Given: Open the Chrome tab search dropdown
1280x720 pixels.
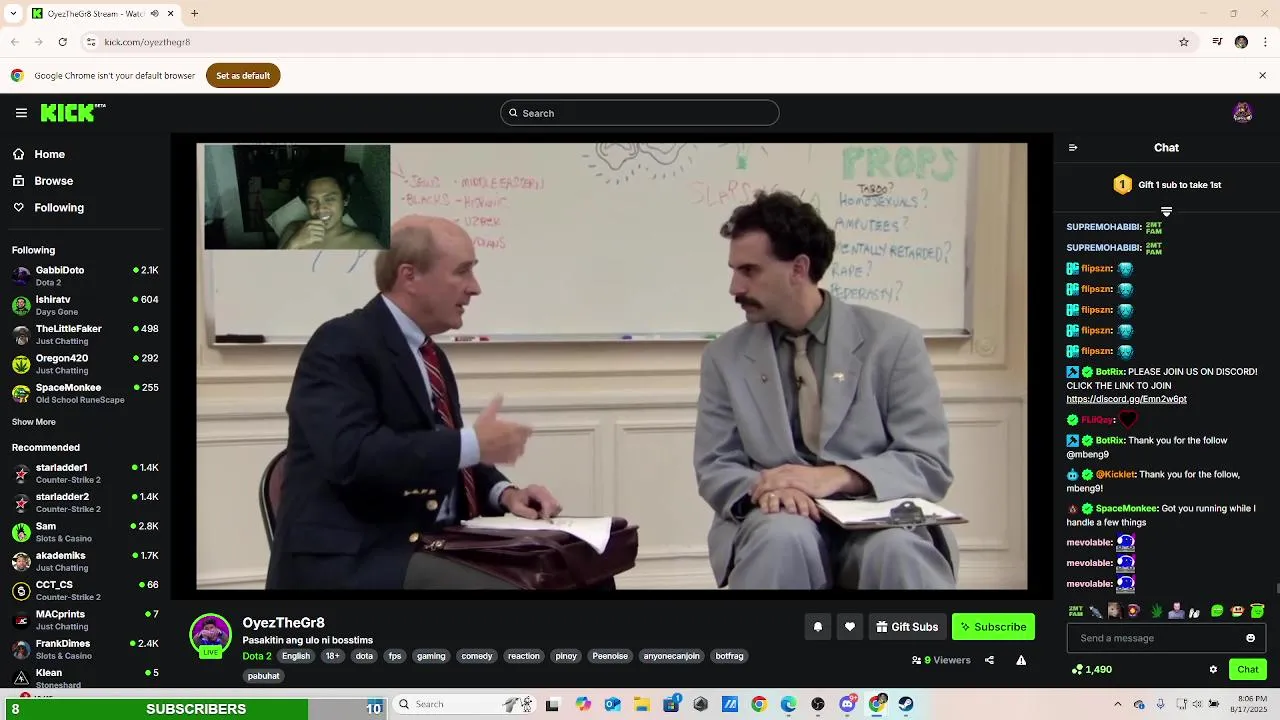Looking at the screenshot, I should tap(12, 14).
